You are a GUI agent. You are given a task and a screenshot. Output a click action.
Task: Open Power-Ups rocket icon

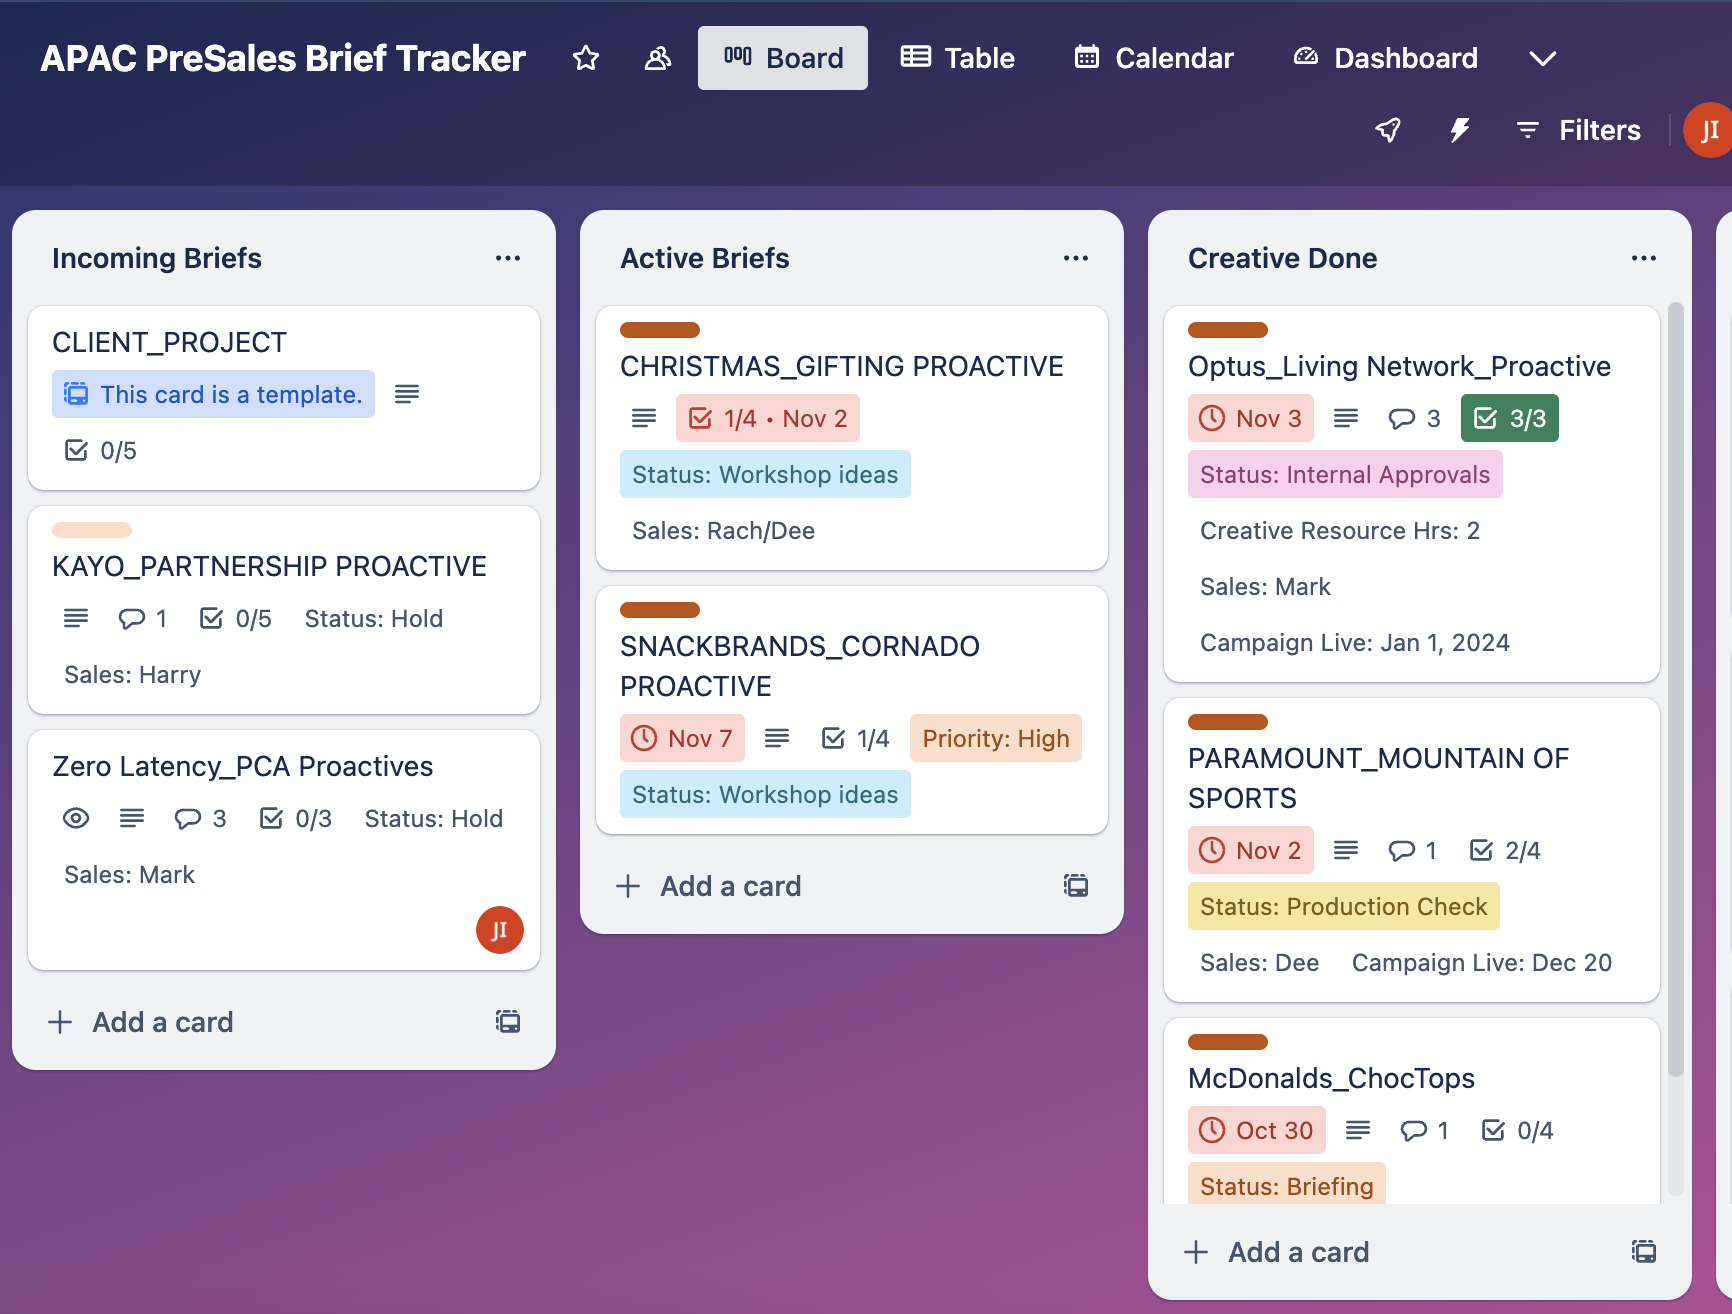(x=1388, y=130)
